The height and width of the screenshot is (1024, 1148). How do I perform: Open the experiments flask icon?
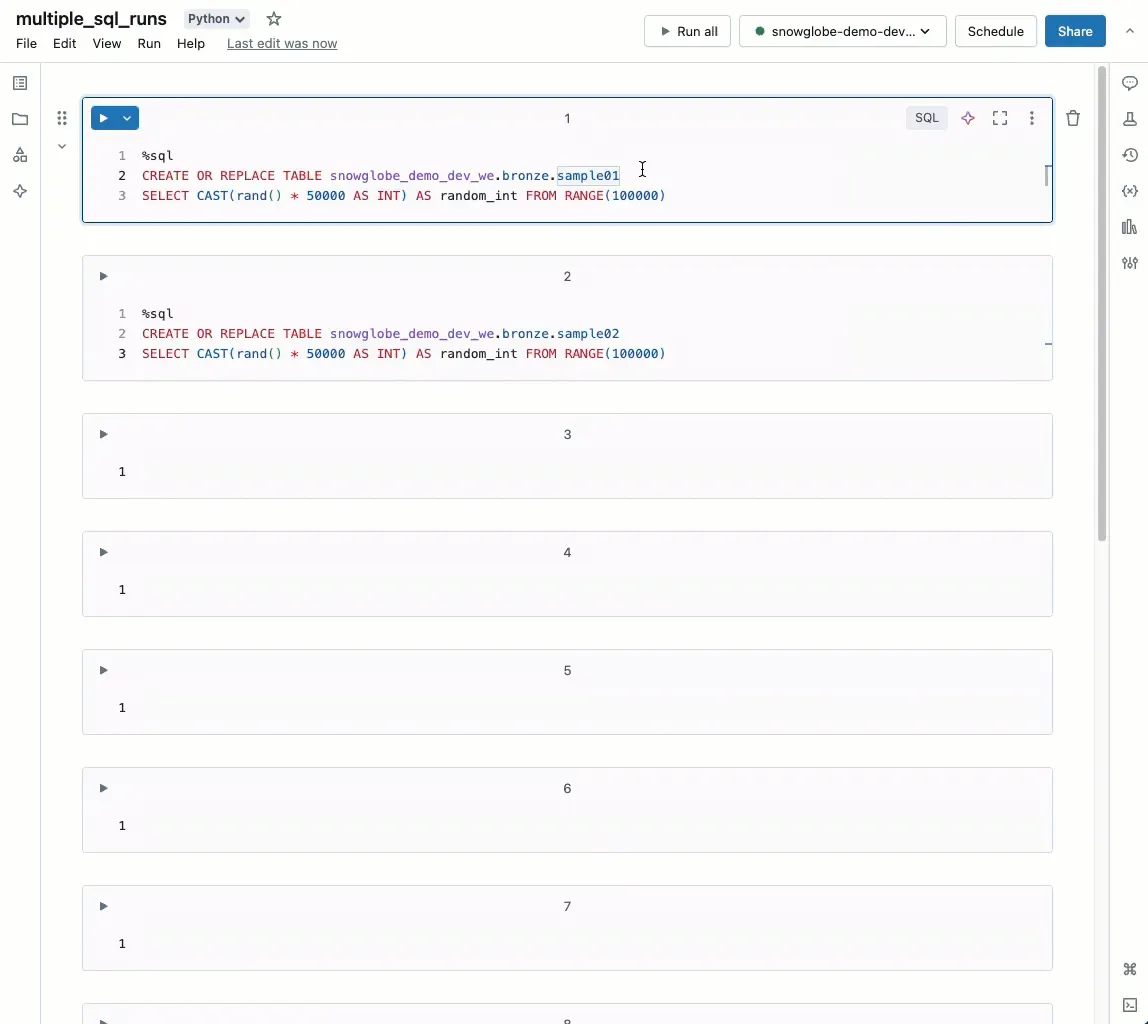(x=1130, y=119)
